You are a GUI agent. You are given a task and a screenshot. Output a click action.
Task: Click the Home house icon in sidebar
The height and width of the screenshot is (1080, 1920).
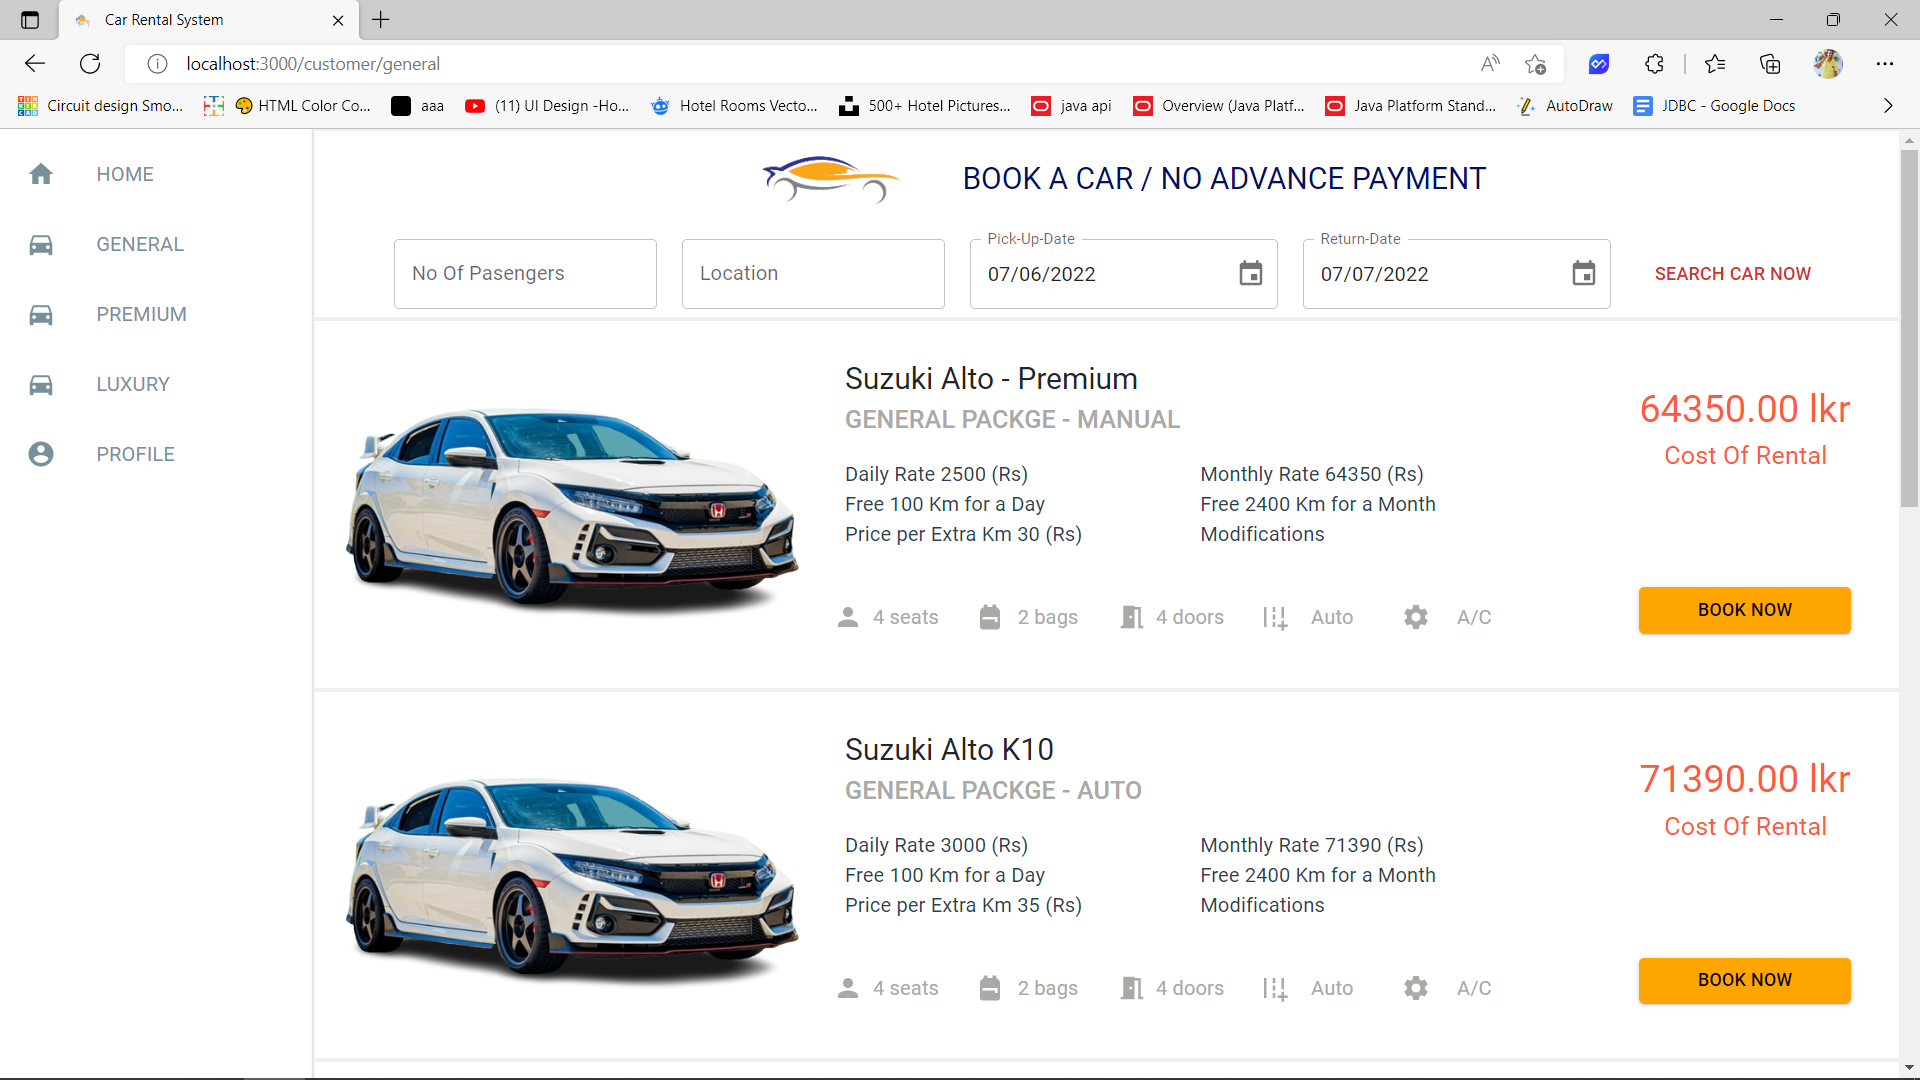click(x=41, y=174)
